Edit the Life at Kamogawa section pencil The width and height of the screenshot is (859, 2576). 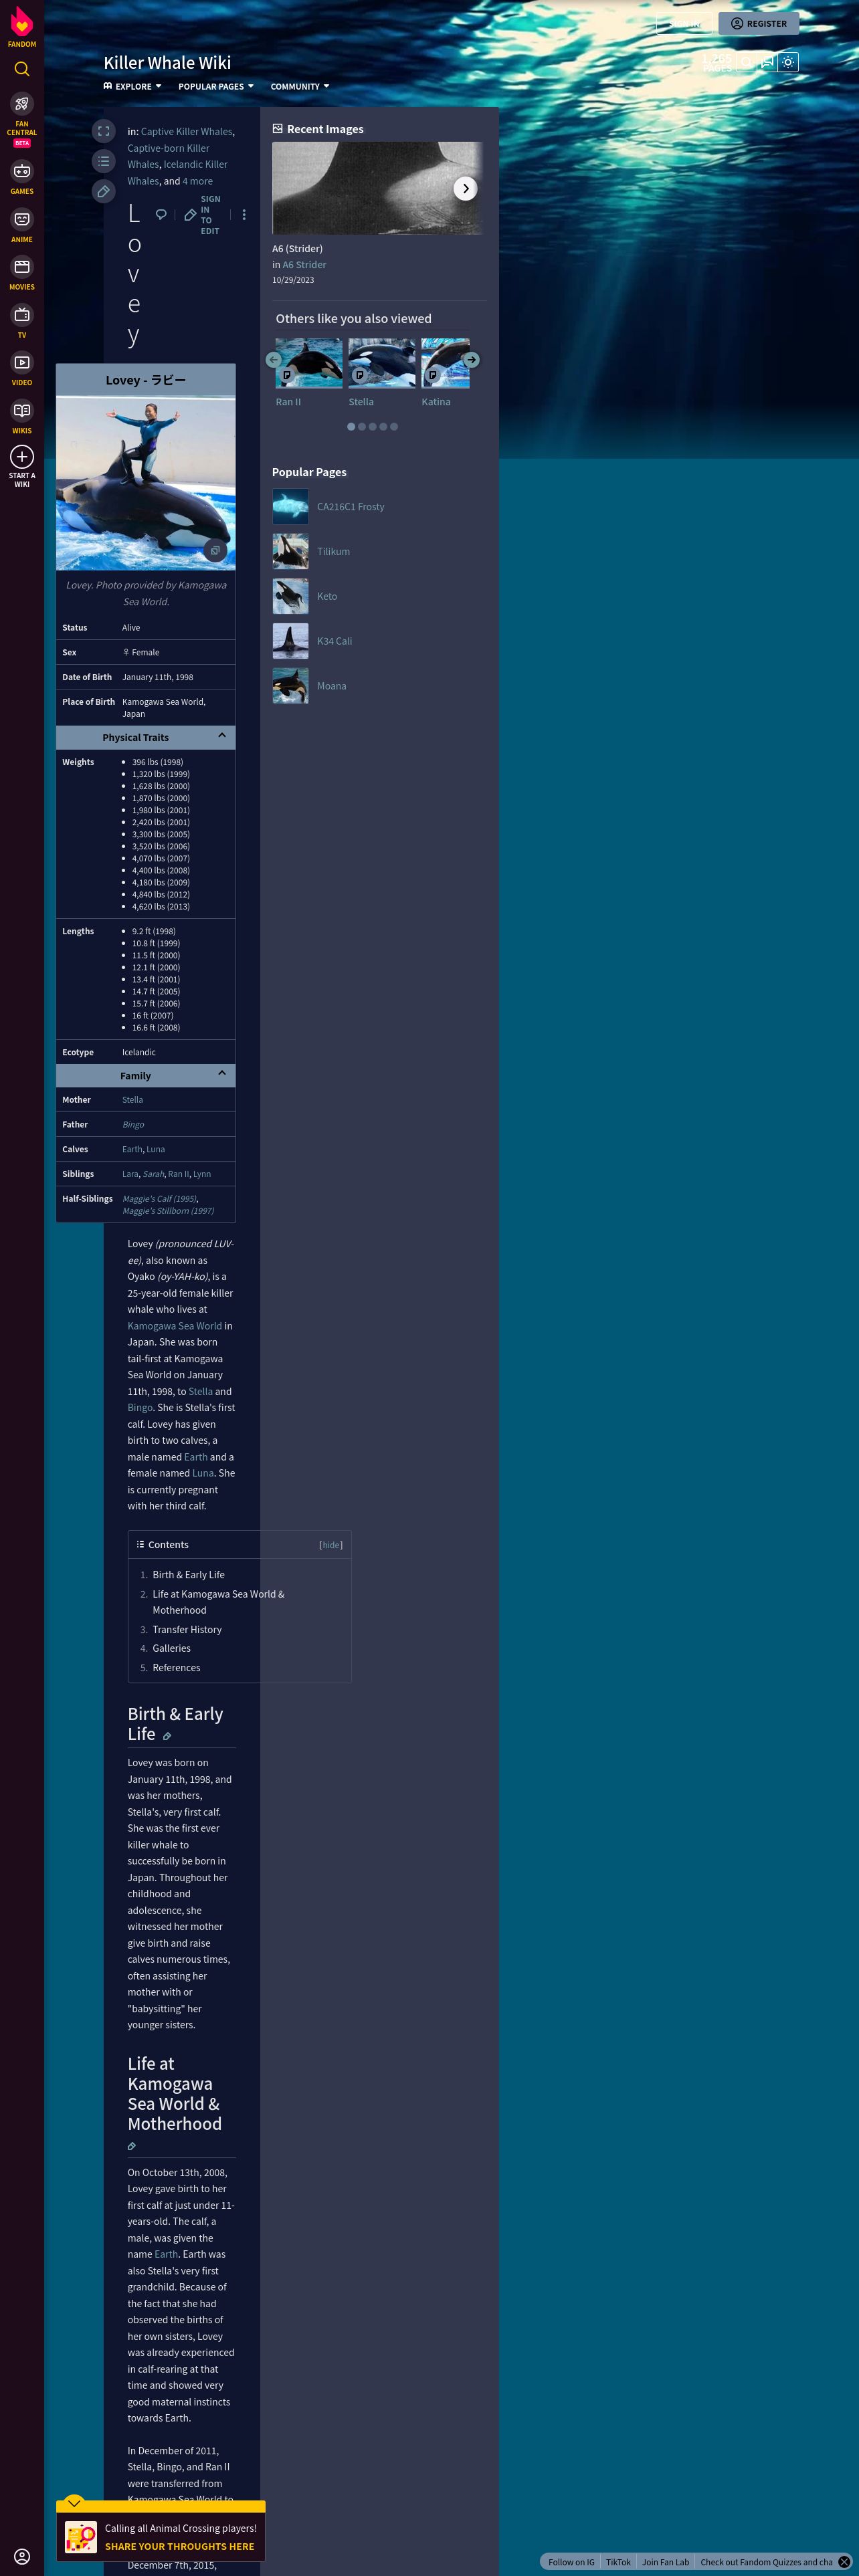coord(132,2146)
